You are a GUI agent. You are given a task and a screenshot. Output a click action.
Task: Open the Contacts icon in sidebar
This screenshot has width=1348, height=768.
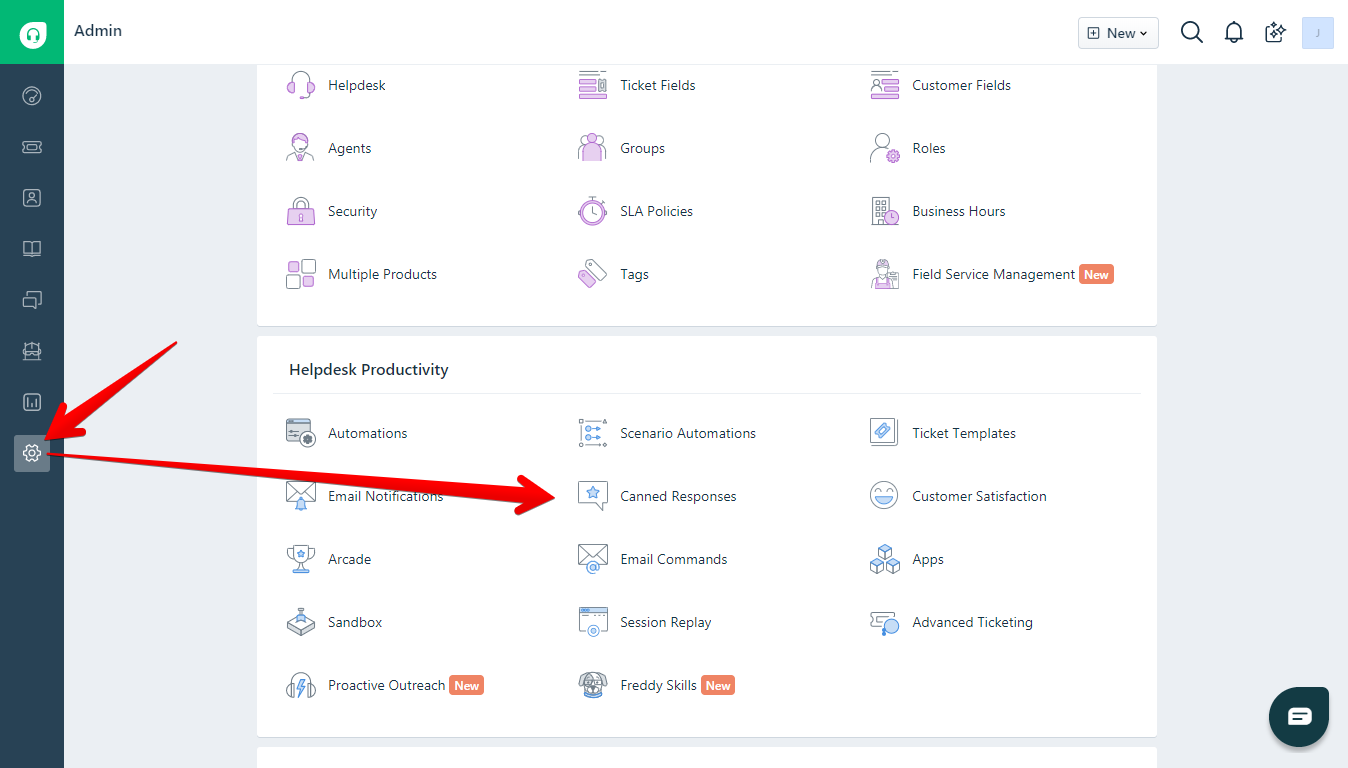point(32,198)
